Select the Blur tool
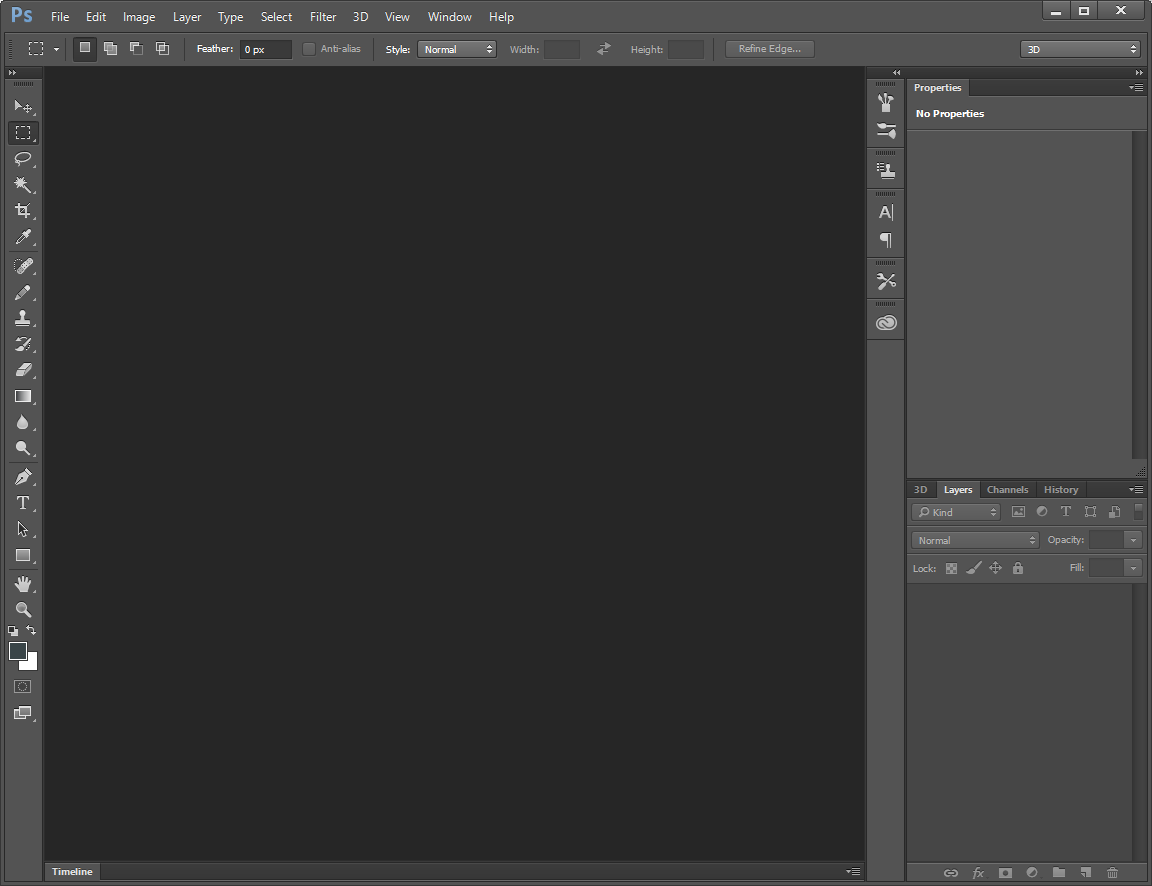Viewport: 1152px width, 886px height. tap(23, 422)
